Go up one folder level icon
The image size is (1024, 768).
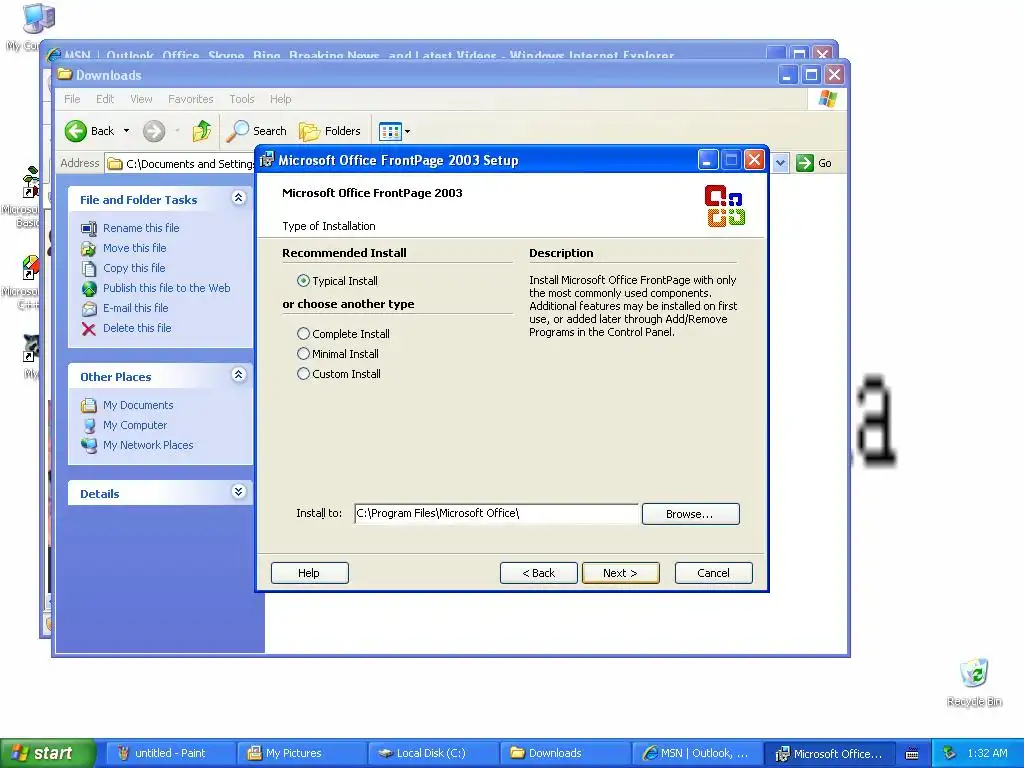pos(202,131)
